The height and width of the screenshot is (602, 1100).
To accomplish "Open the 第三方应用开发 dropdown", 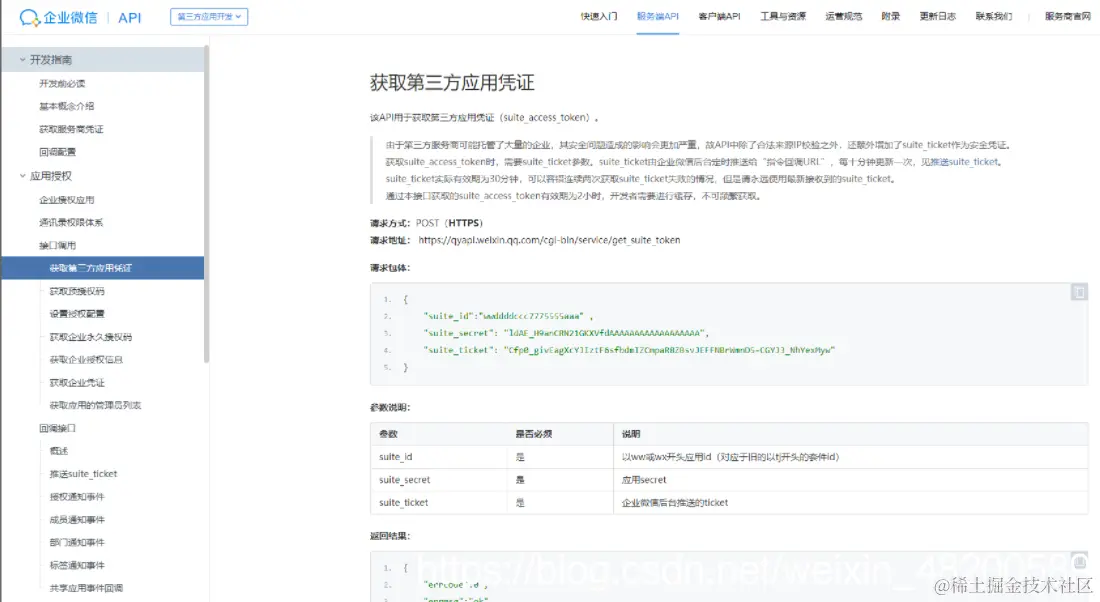I will (x=207, y=16).
